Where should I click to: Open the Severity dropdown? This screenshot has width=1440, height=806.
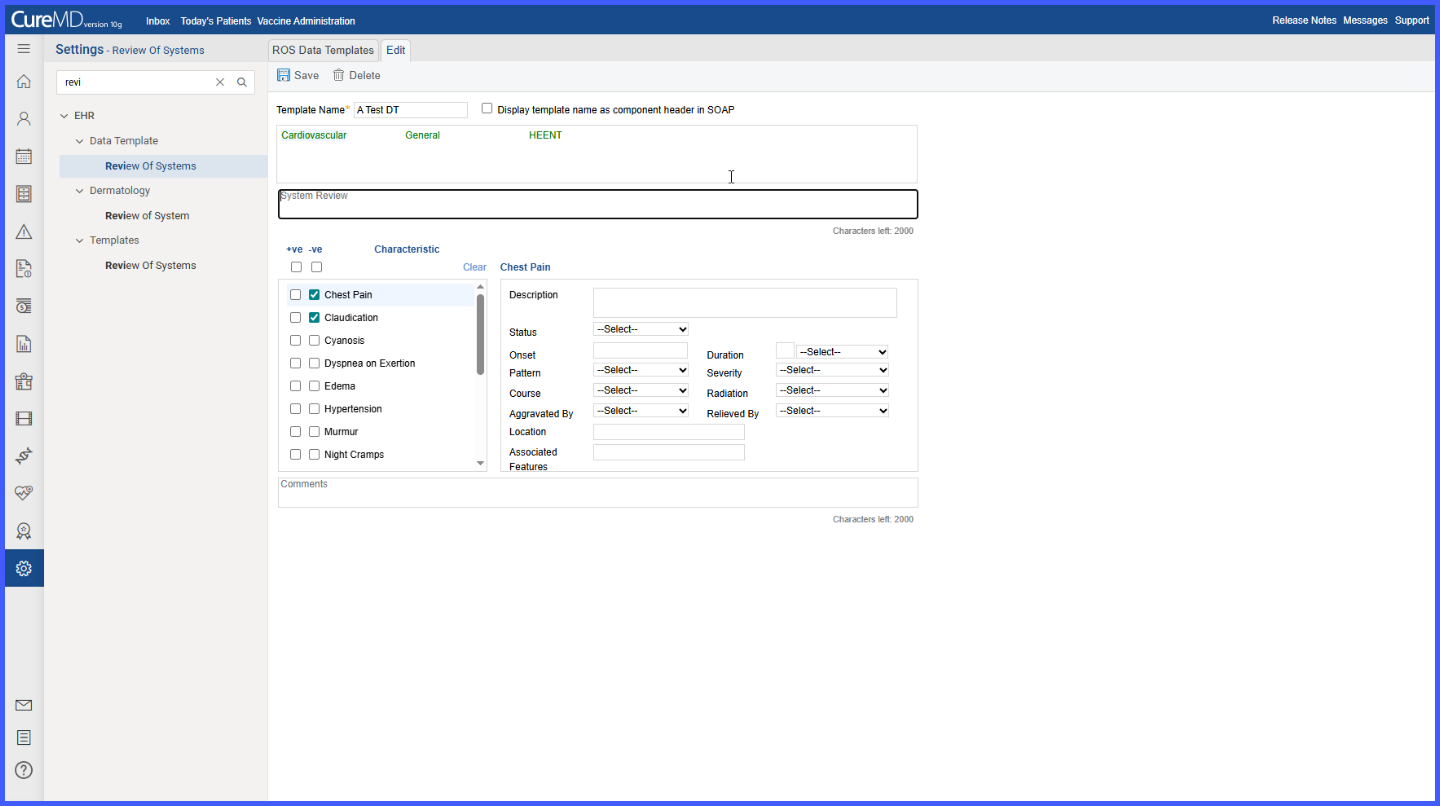pyautogui.click(x=832, y=370)
